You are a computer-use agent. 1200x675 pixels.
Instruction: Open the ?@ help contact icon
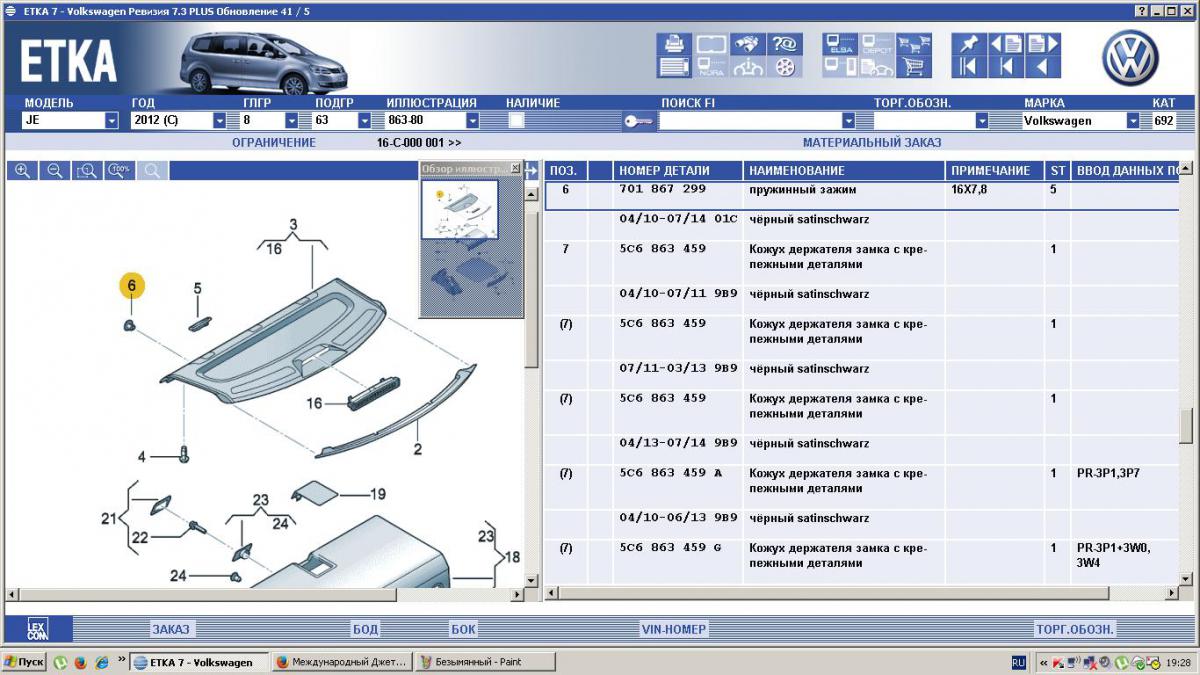click(784, 45)
